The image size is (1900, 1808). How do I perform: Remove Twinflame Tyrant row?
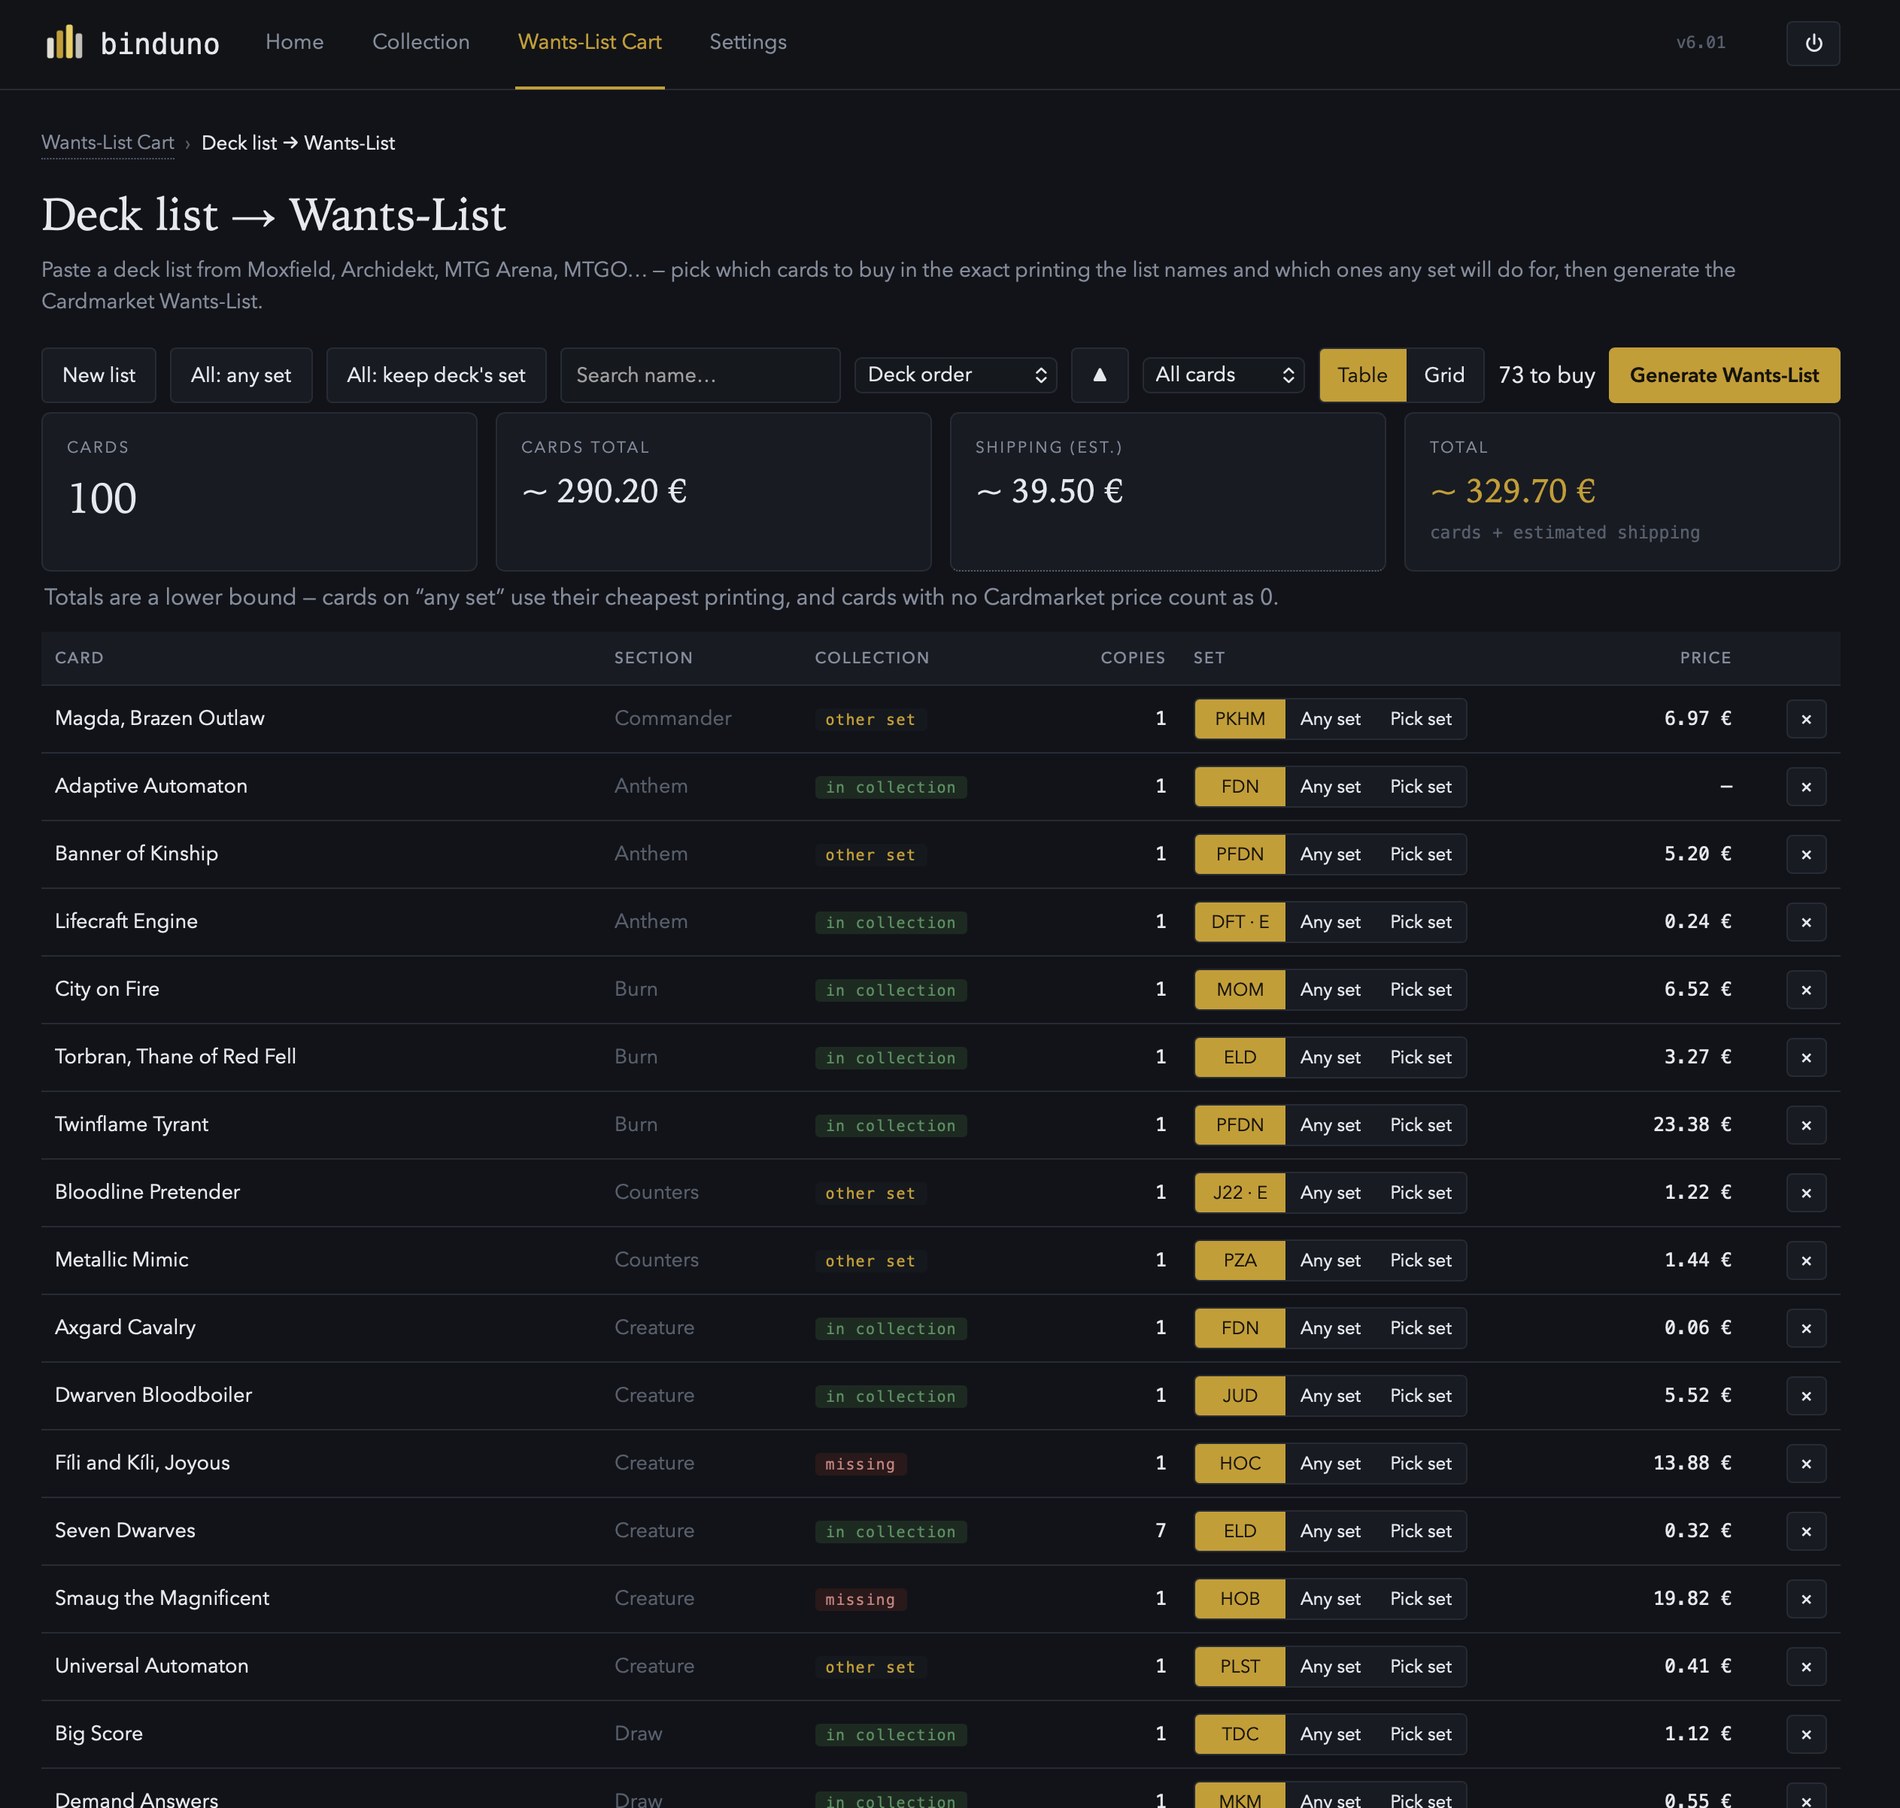pos(1806,1125)
